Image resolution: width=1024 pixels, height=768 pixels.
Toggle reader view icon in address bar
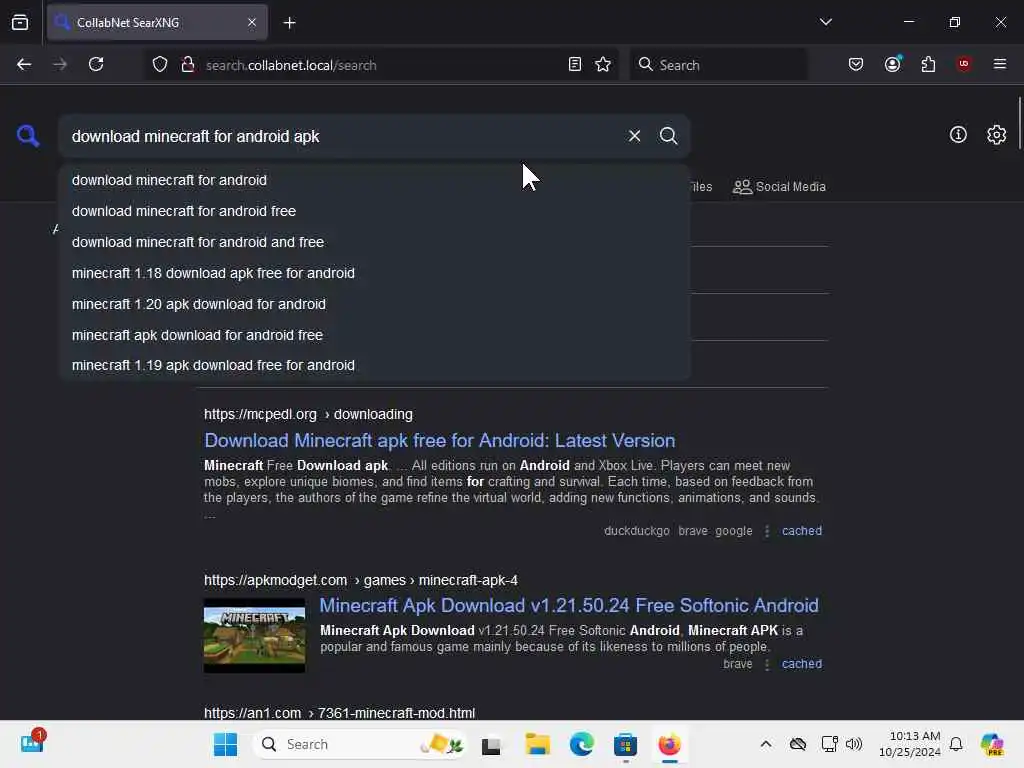(575, 65)
